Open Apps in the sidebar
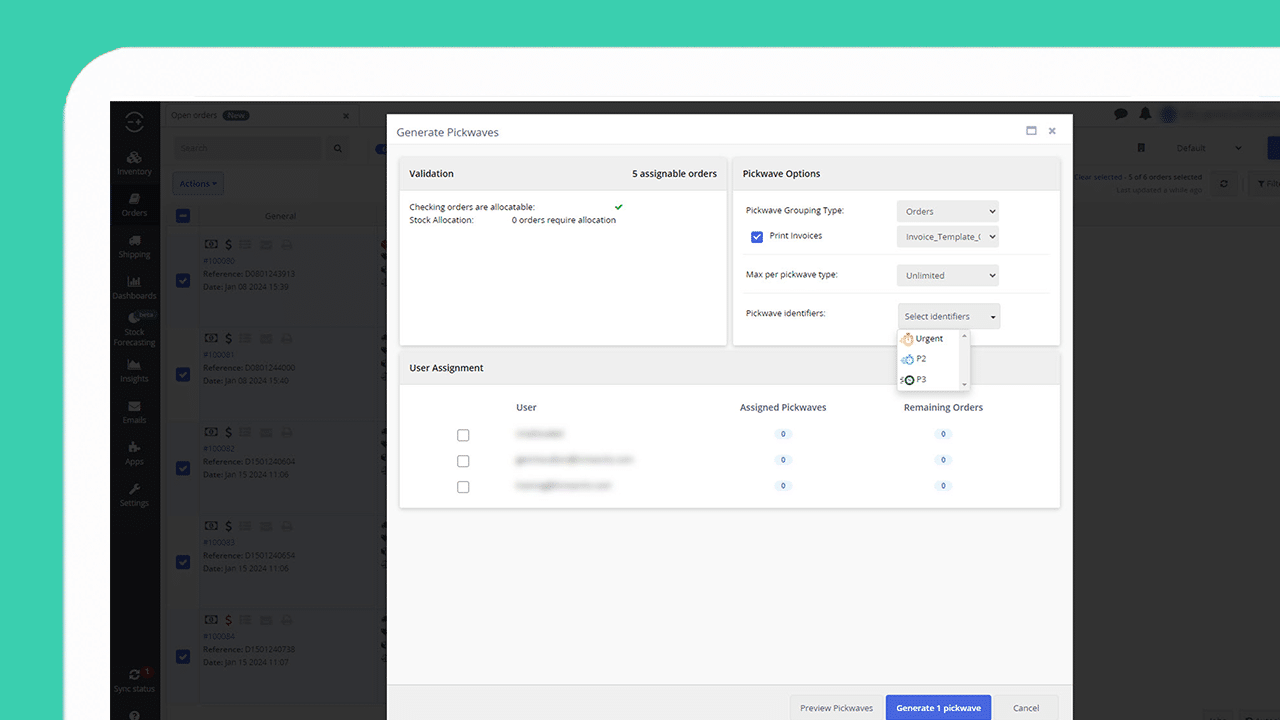Viewport: 1280px width, 720px height. 134,453
